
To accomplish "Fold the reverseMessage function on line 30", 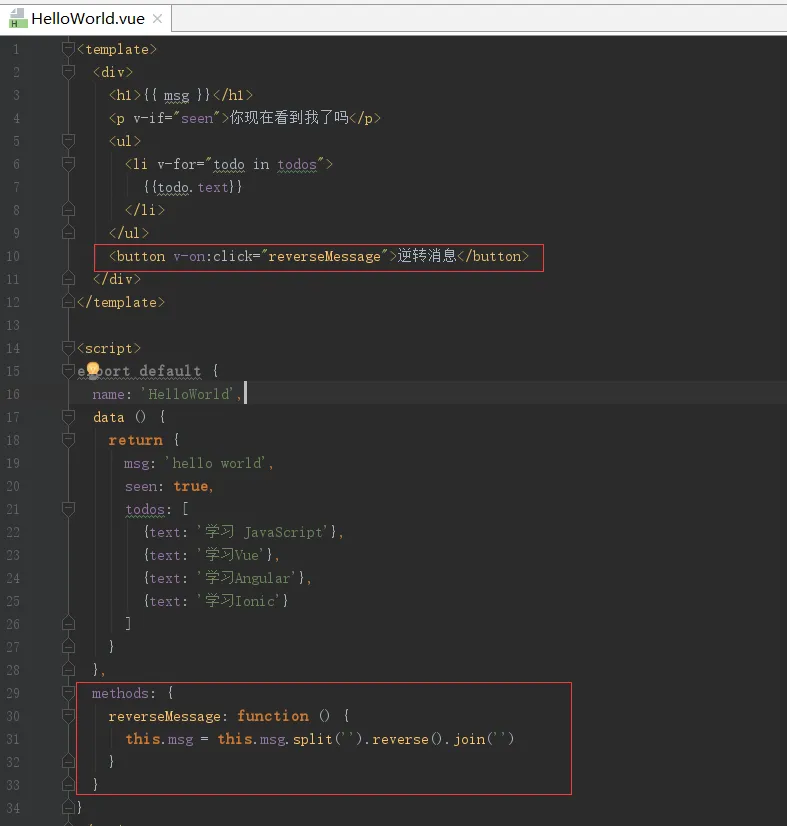I will tap(68, 716).
